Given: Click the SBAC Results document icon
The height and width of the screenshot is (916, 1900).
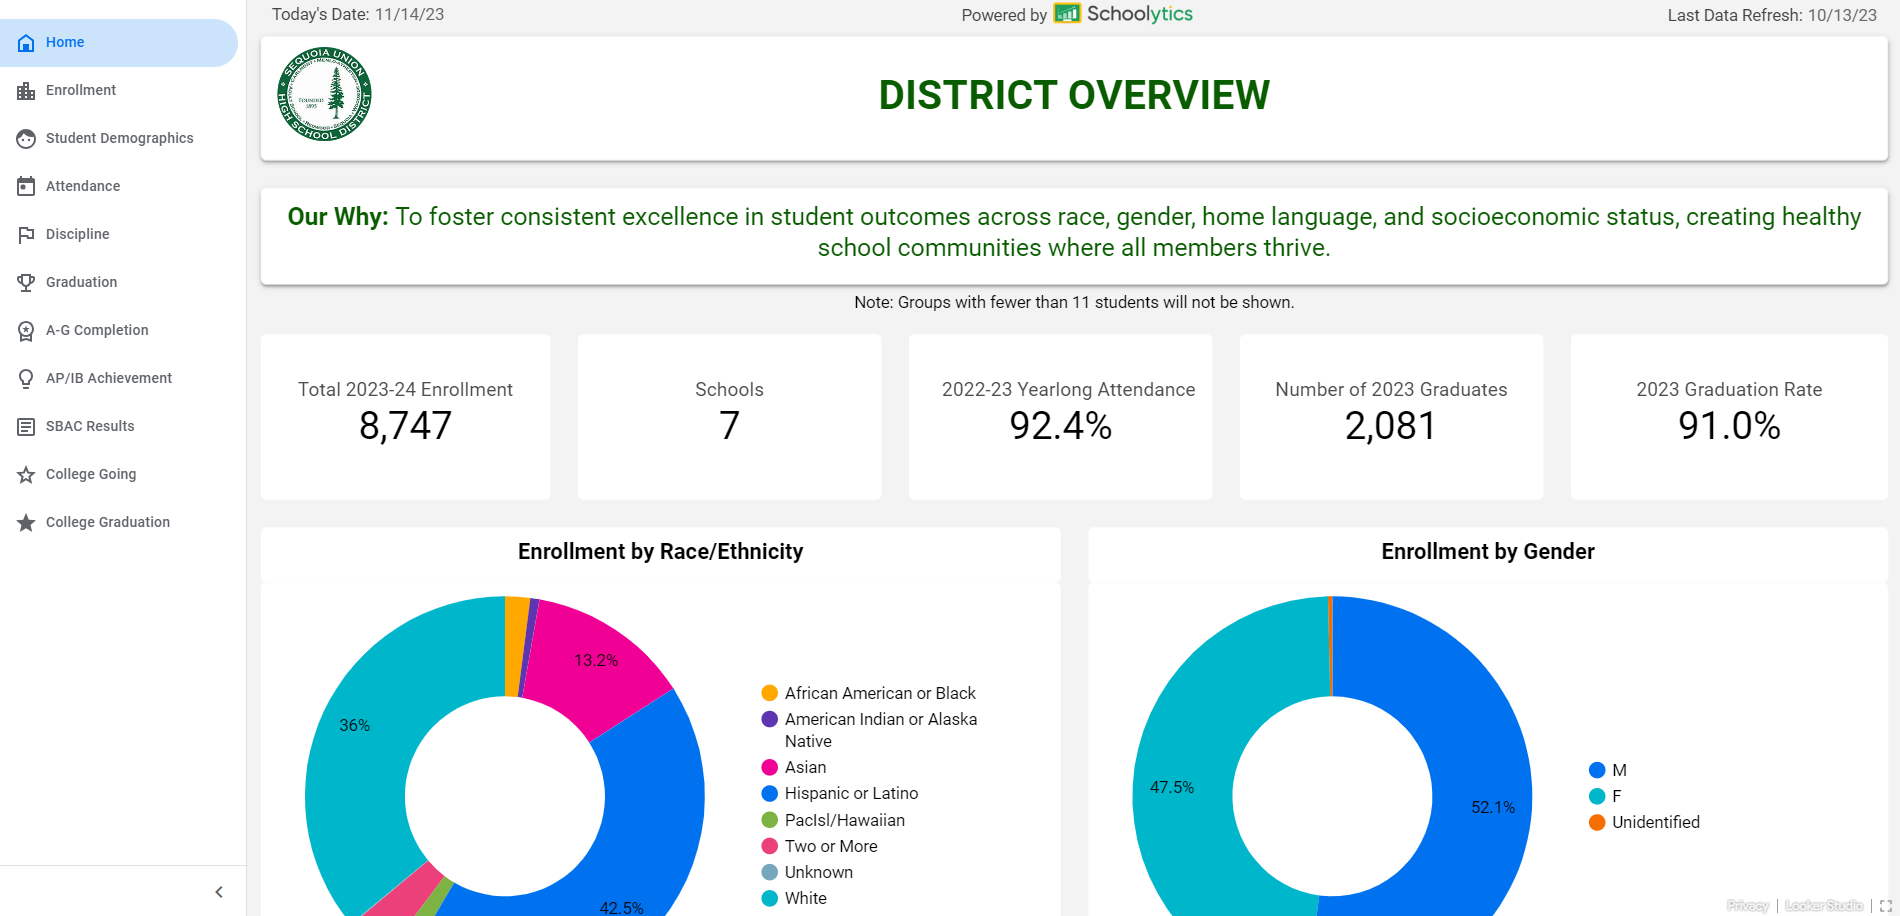Looking at the screenshot, I should click(x=26, y=427).
